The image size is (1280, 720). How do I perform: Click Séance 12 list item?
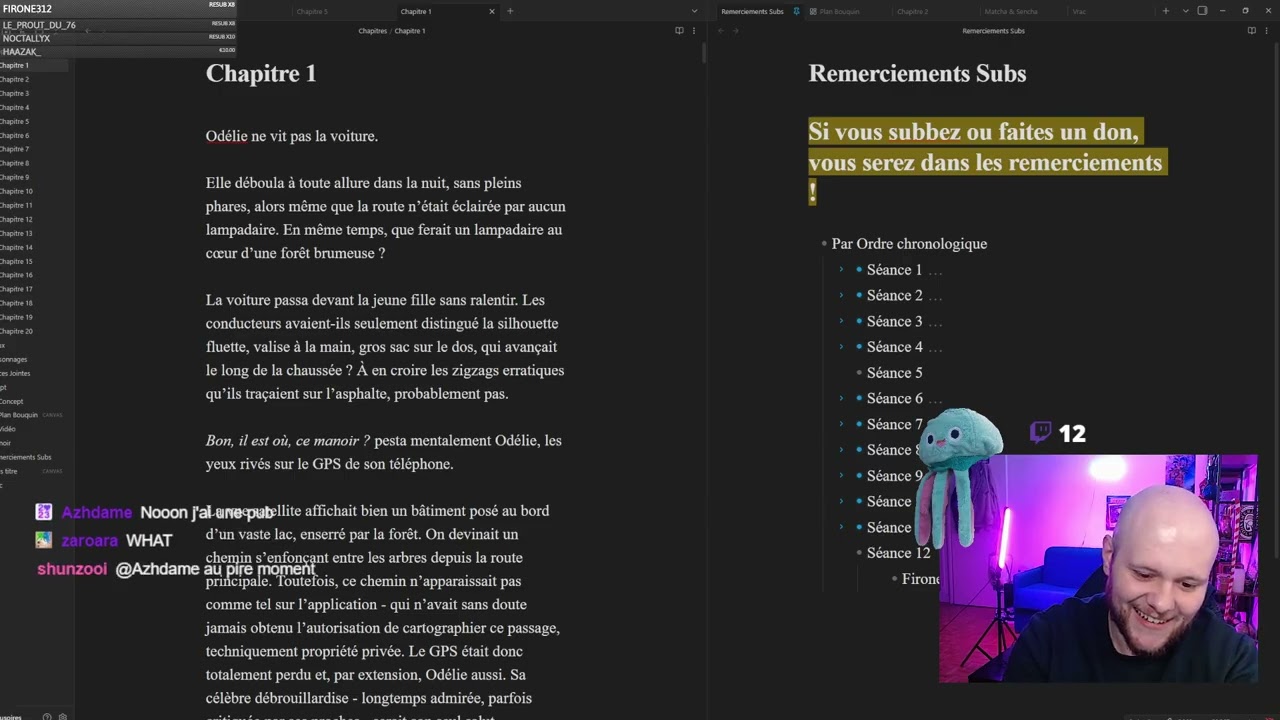click(x=898, y=553)
